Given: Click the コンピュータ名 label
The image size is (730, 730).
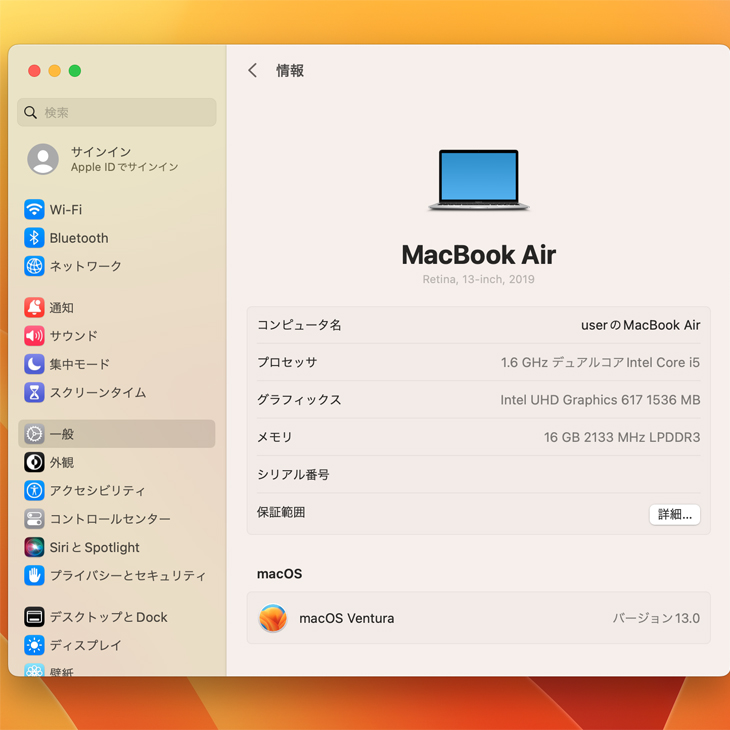Looking at the screenshot, I should point(299,325).
